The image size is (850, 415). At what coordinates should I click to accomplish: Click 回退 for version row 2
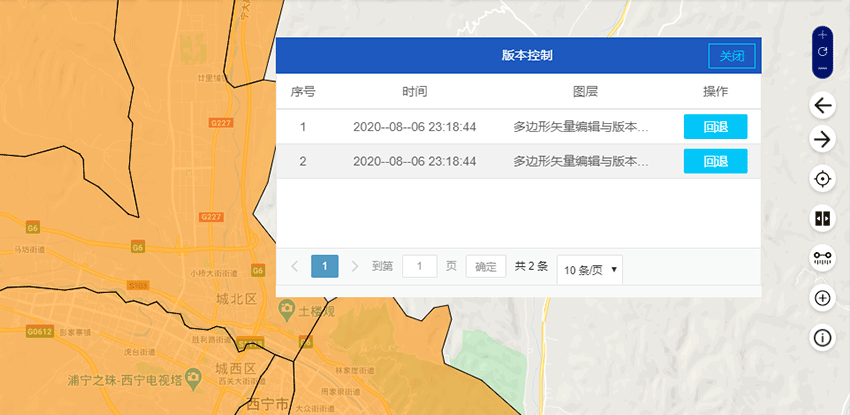point(715,161)
